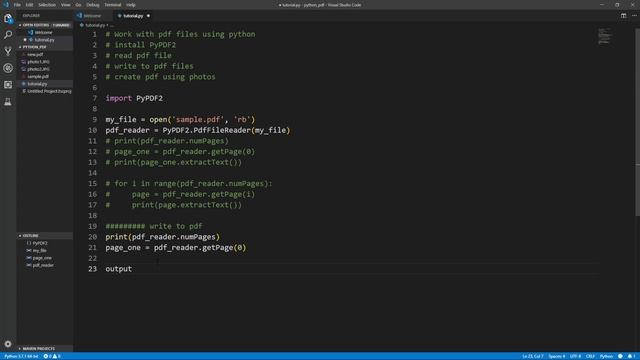Place cursor on 'output' at line 23
The image size is (640, 360).
point(118,269)
